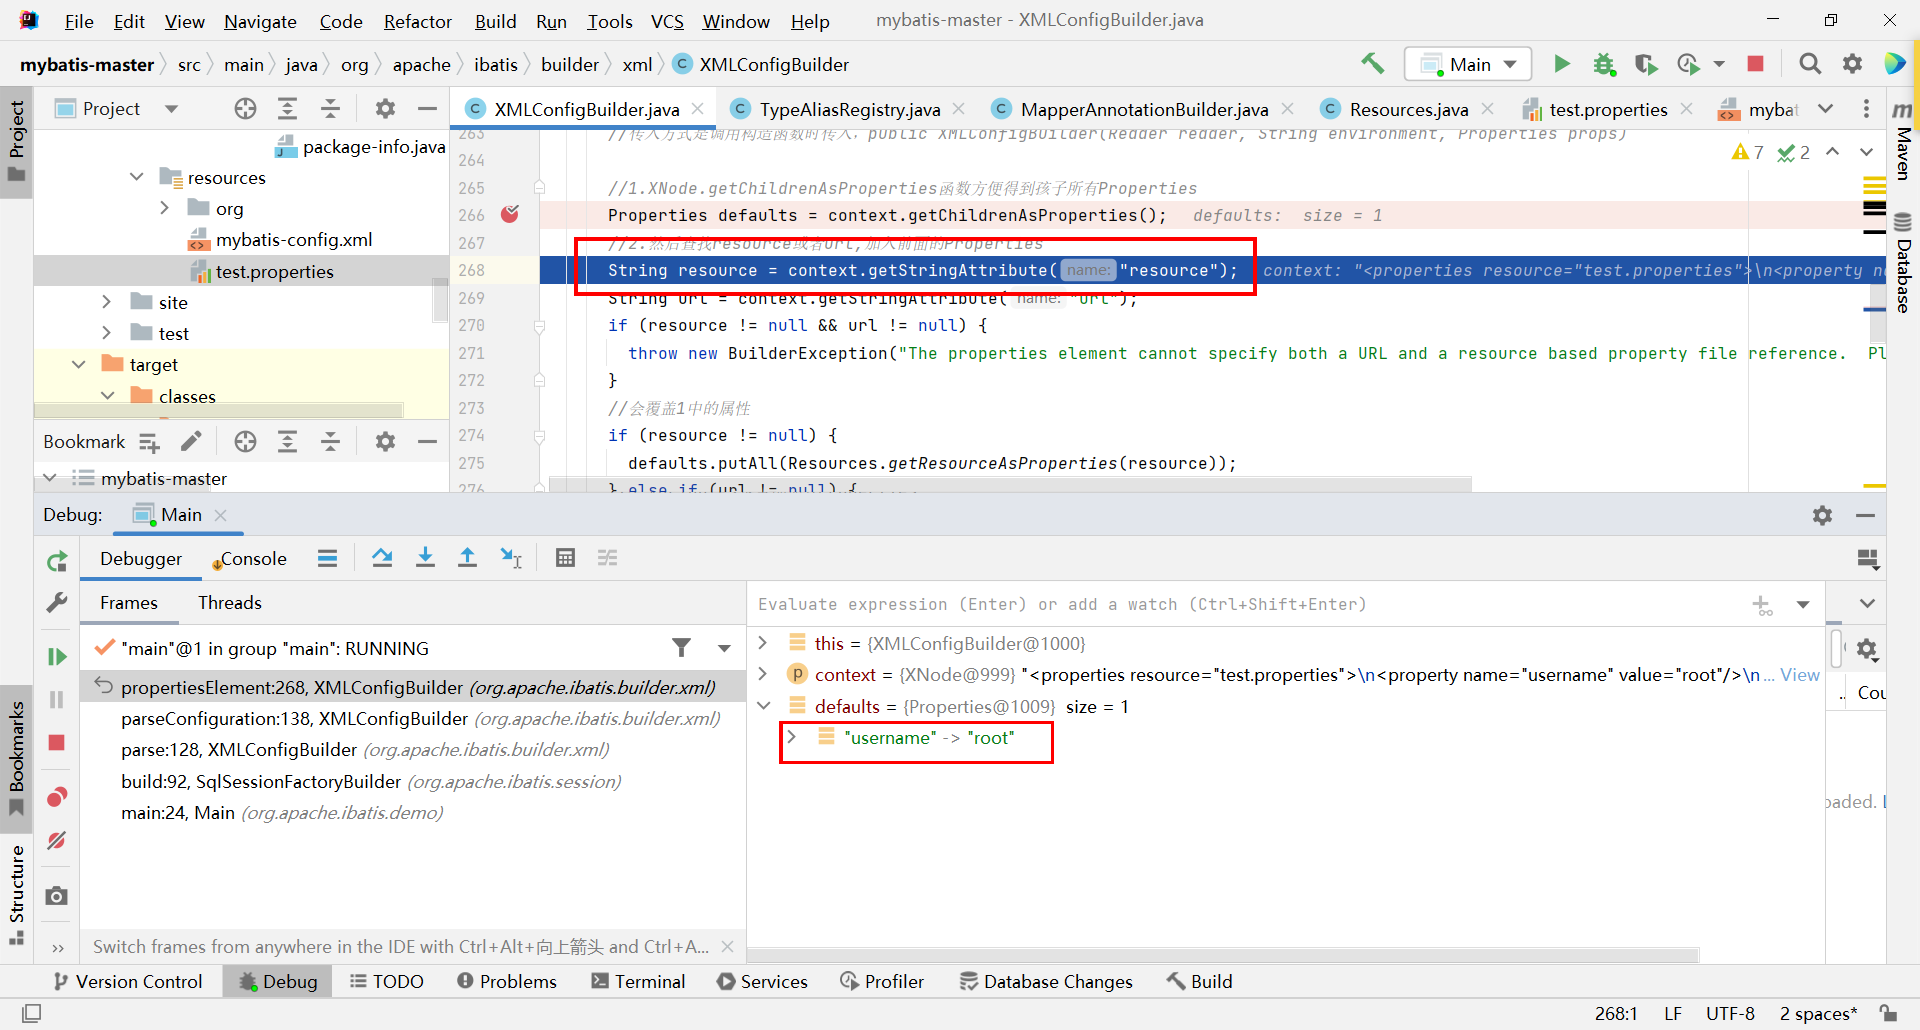Open mybatis-config.xml in the project tree
The width and height of the screenshot is (1920, 1030).
[x=294, y=240]
